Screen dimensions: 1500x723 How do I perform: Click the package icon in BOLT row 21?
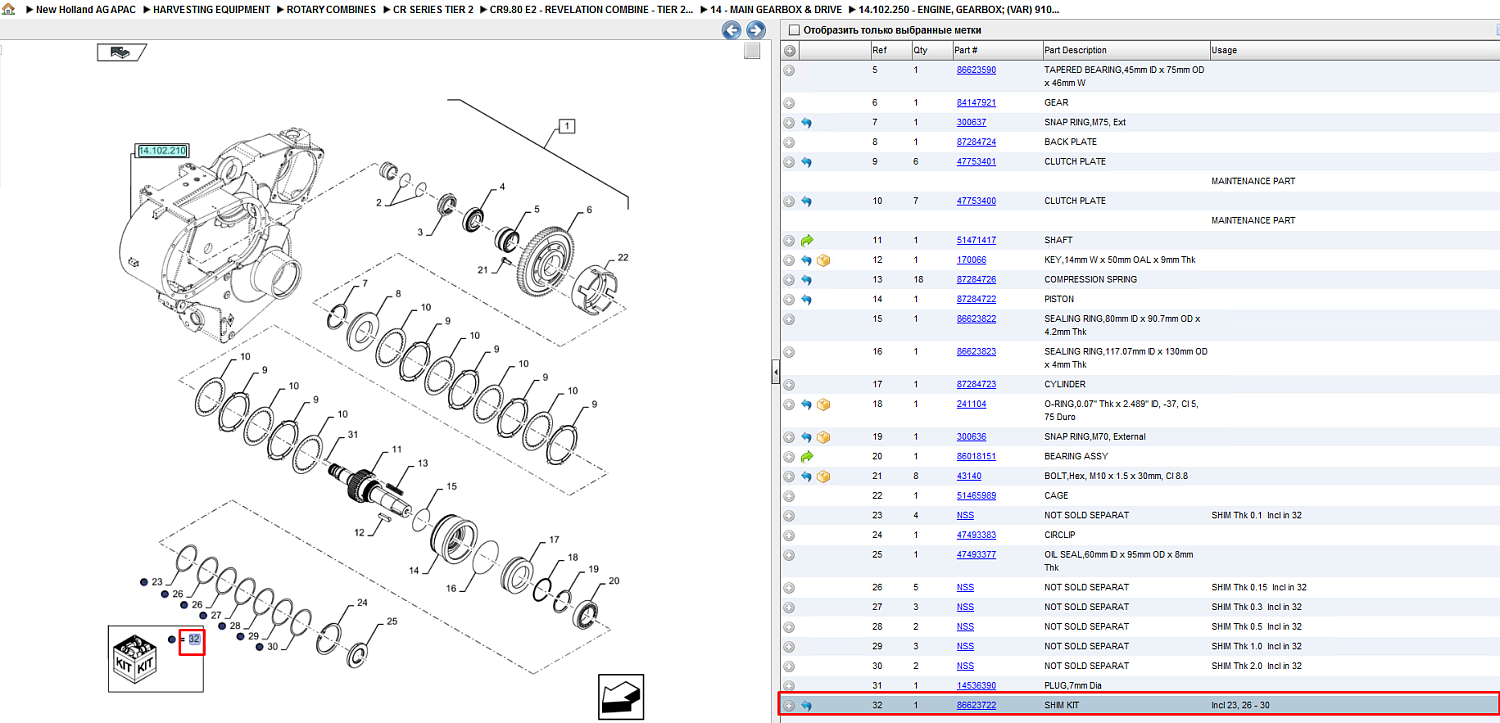824,476
